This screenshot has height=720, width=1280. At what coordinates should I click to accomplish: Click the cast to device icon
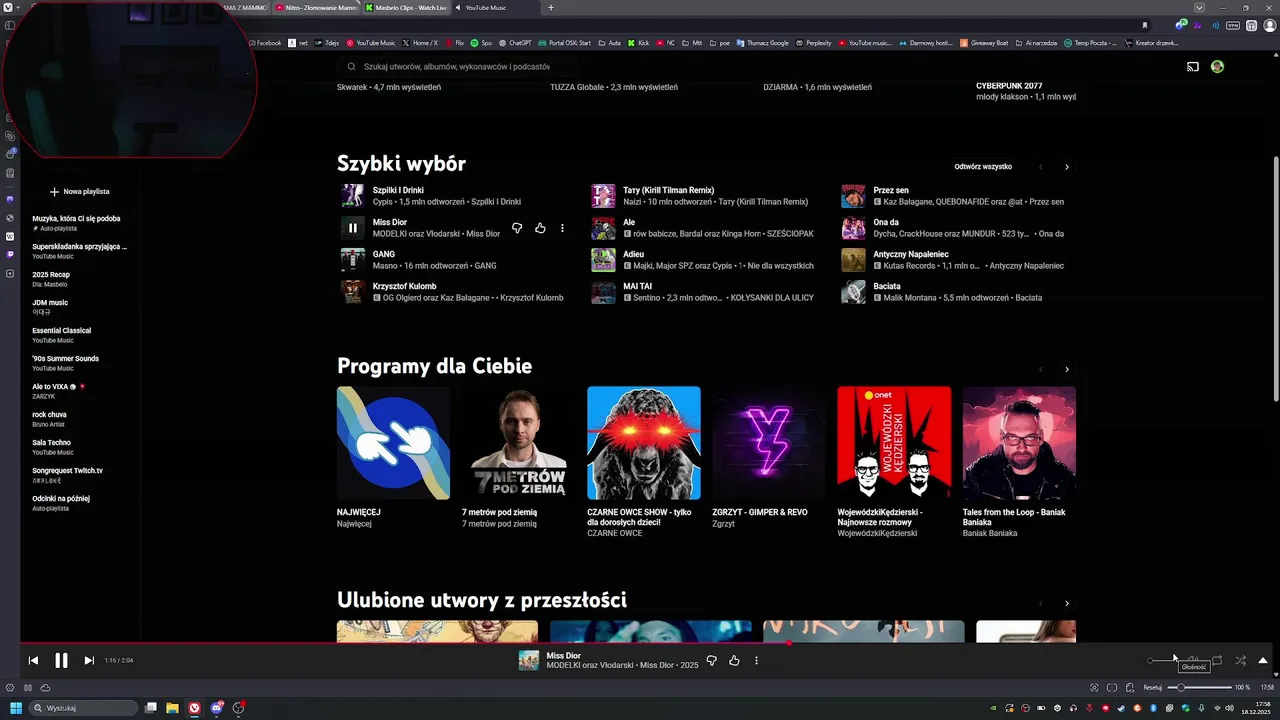pos(1193,67)
